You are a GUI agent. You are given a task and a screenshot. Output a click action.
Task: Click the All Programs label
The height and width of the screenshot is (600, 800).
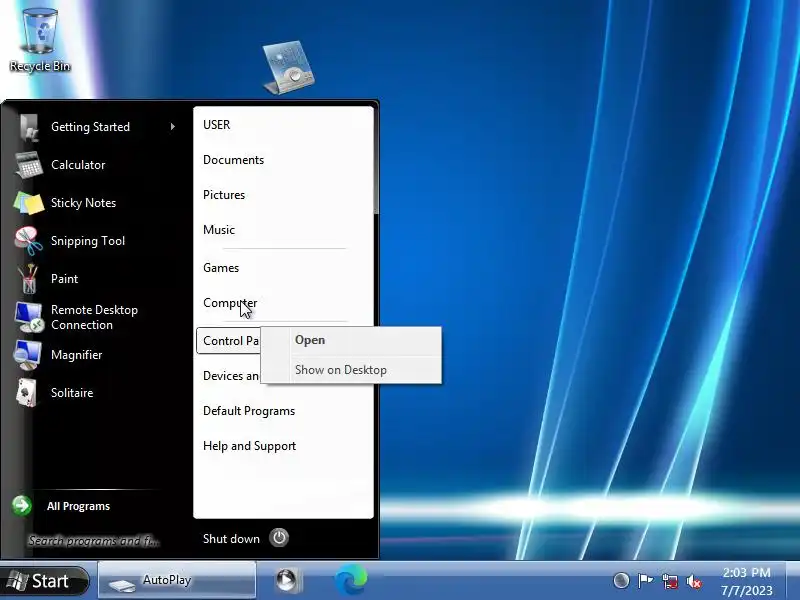click(78, 506)
